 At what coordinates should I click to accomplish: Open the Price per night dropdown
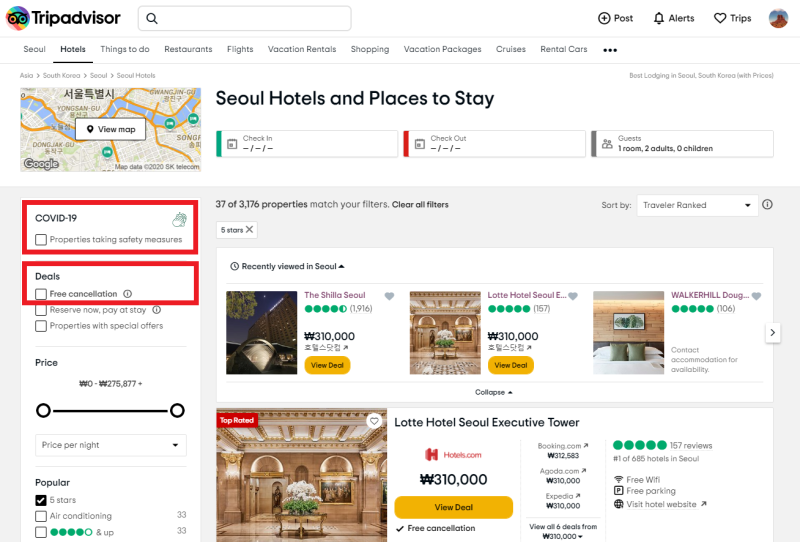coord(111,445)
